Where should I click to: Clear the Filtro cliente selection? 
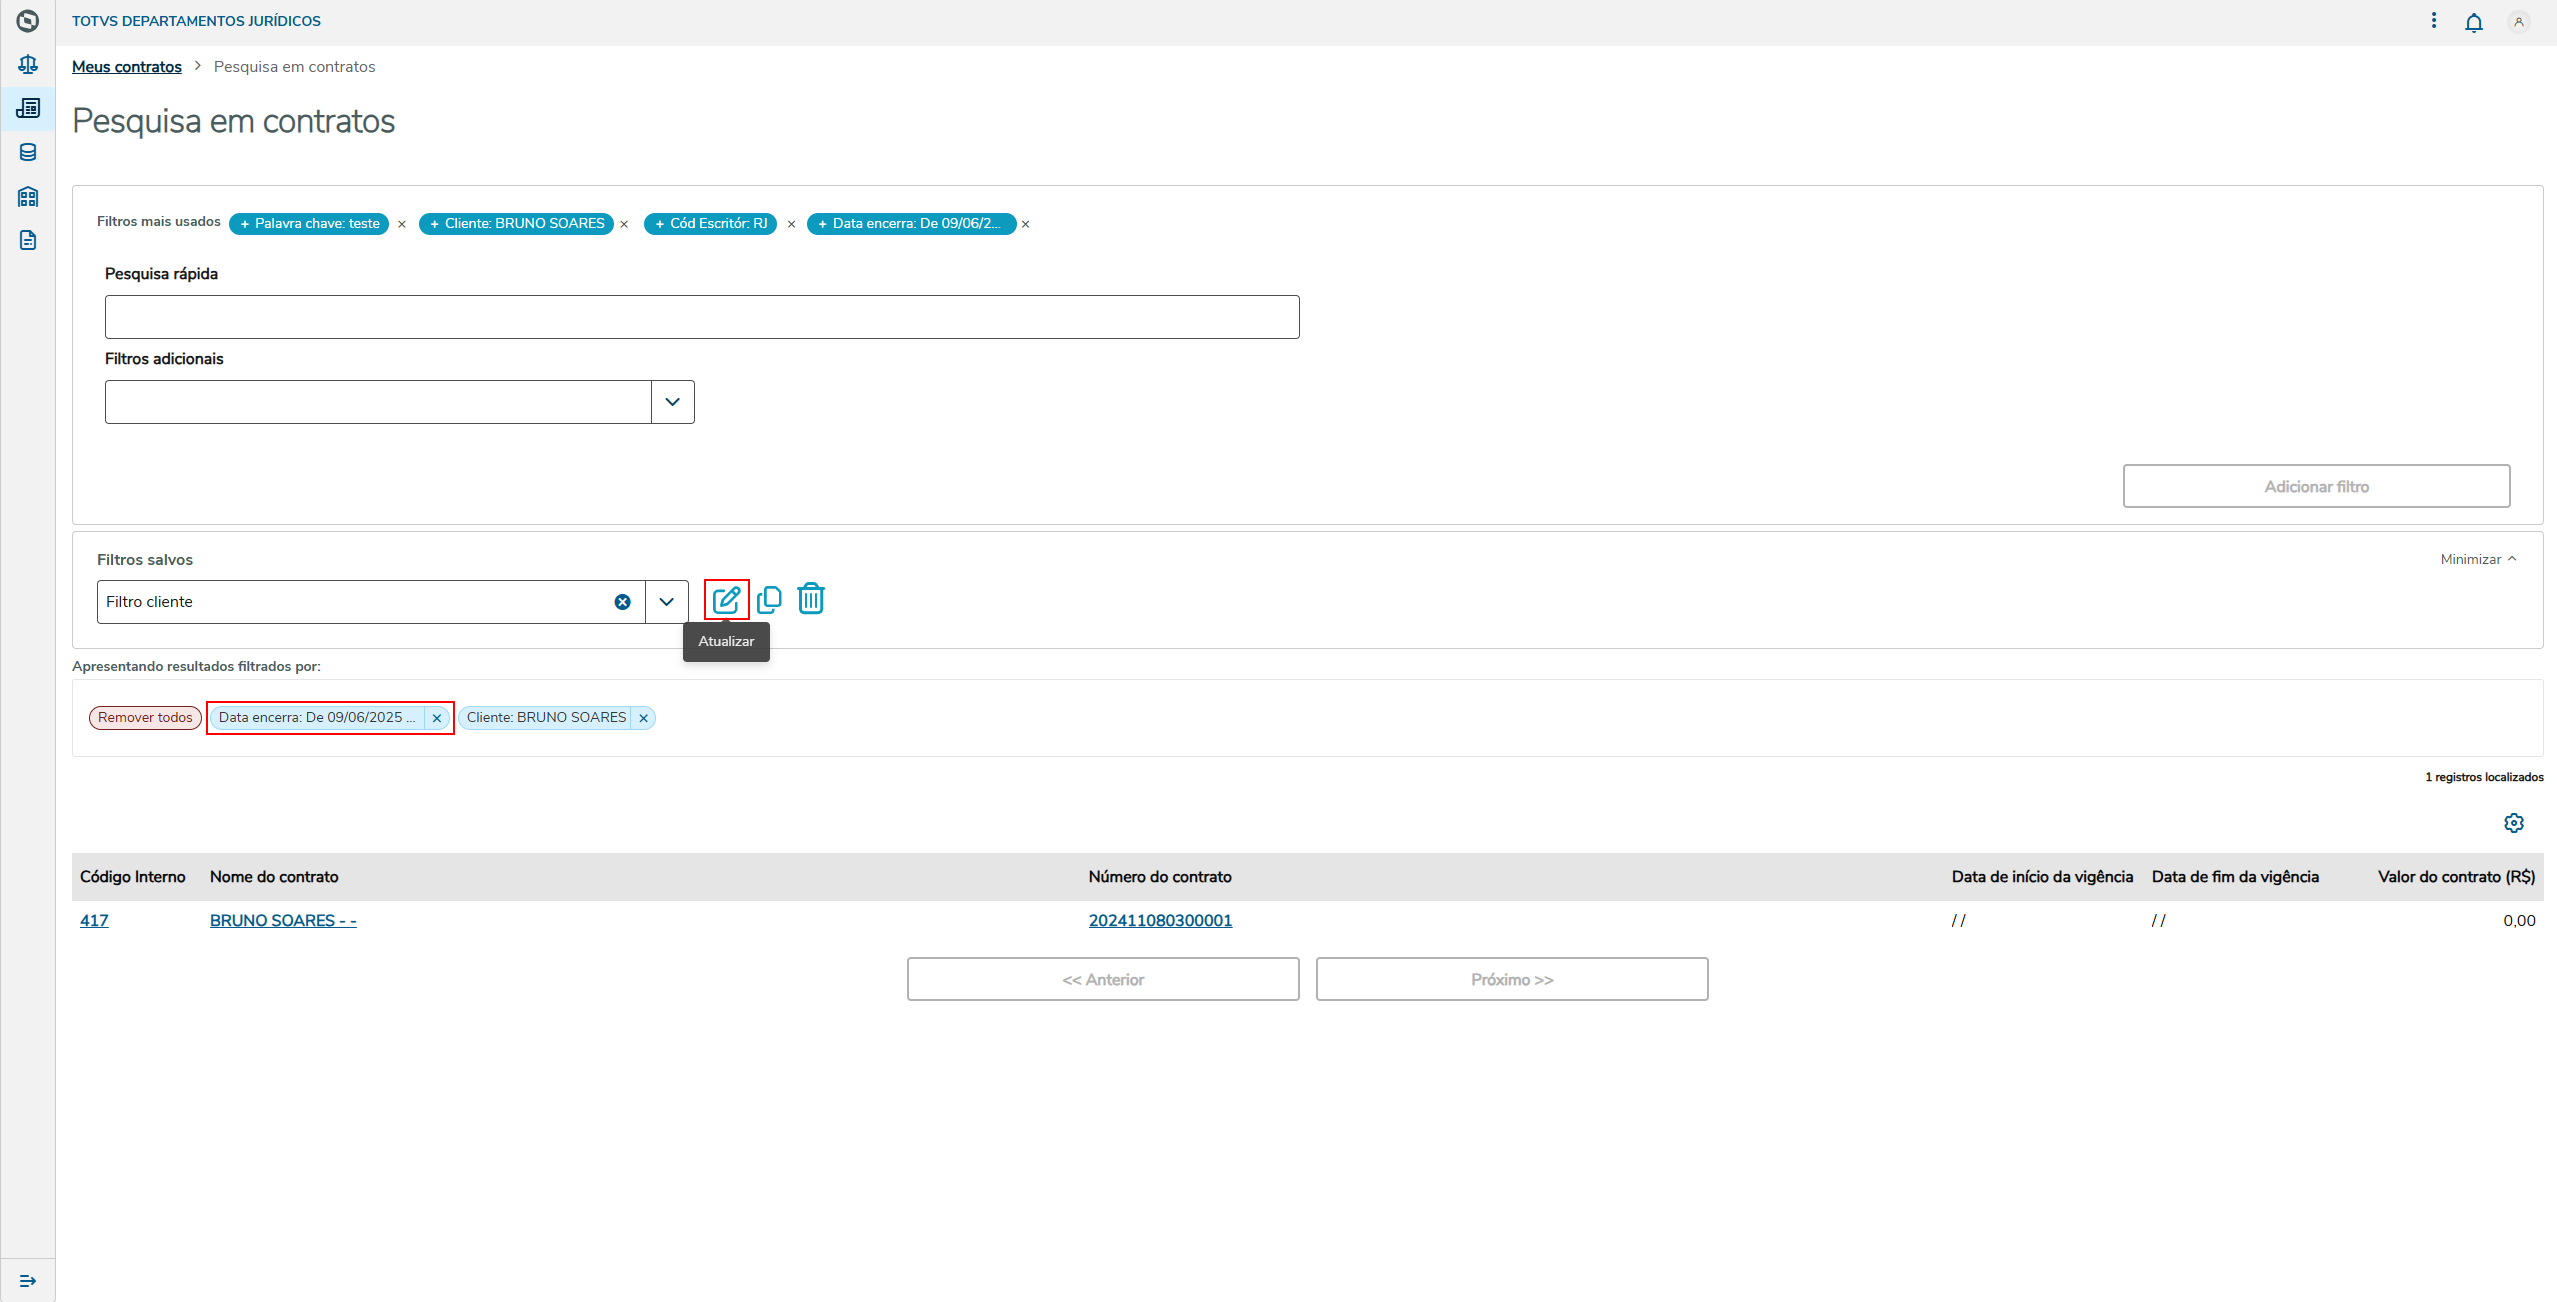pyautogui.click(x=622, y=602)
